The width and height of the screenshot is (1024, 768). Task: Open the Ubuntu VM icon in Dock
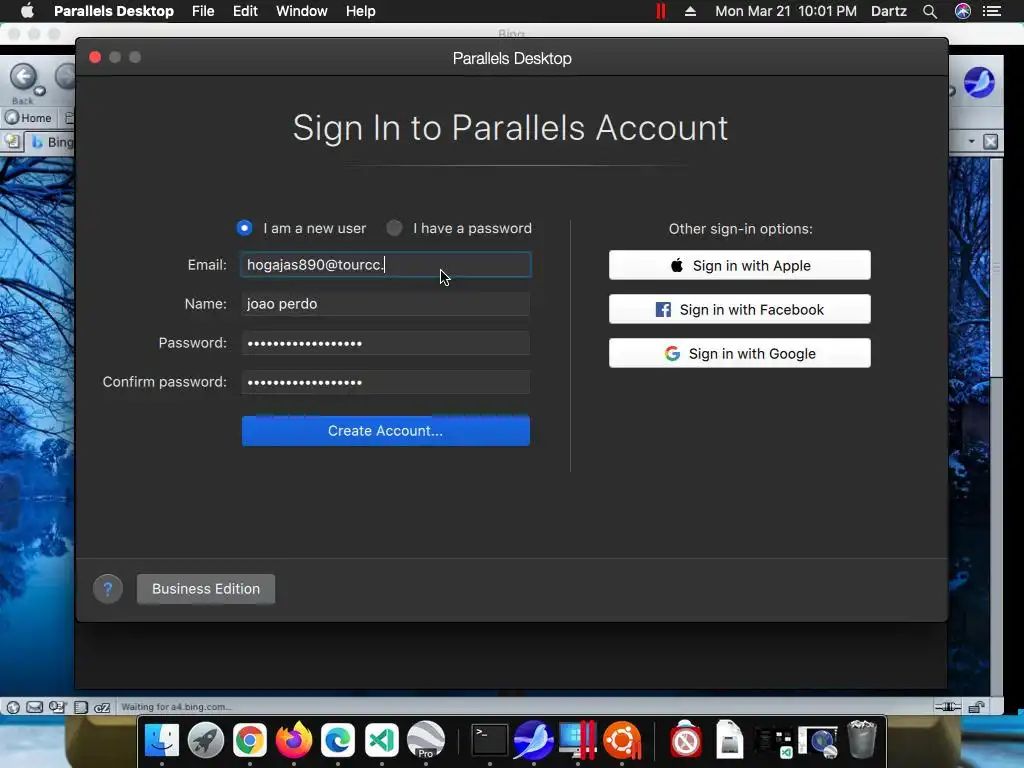622,740
